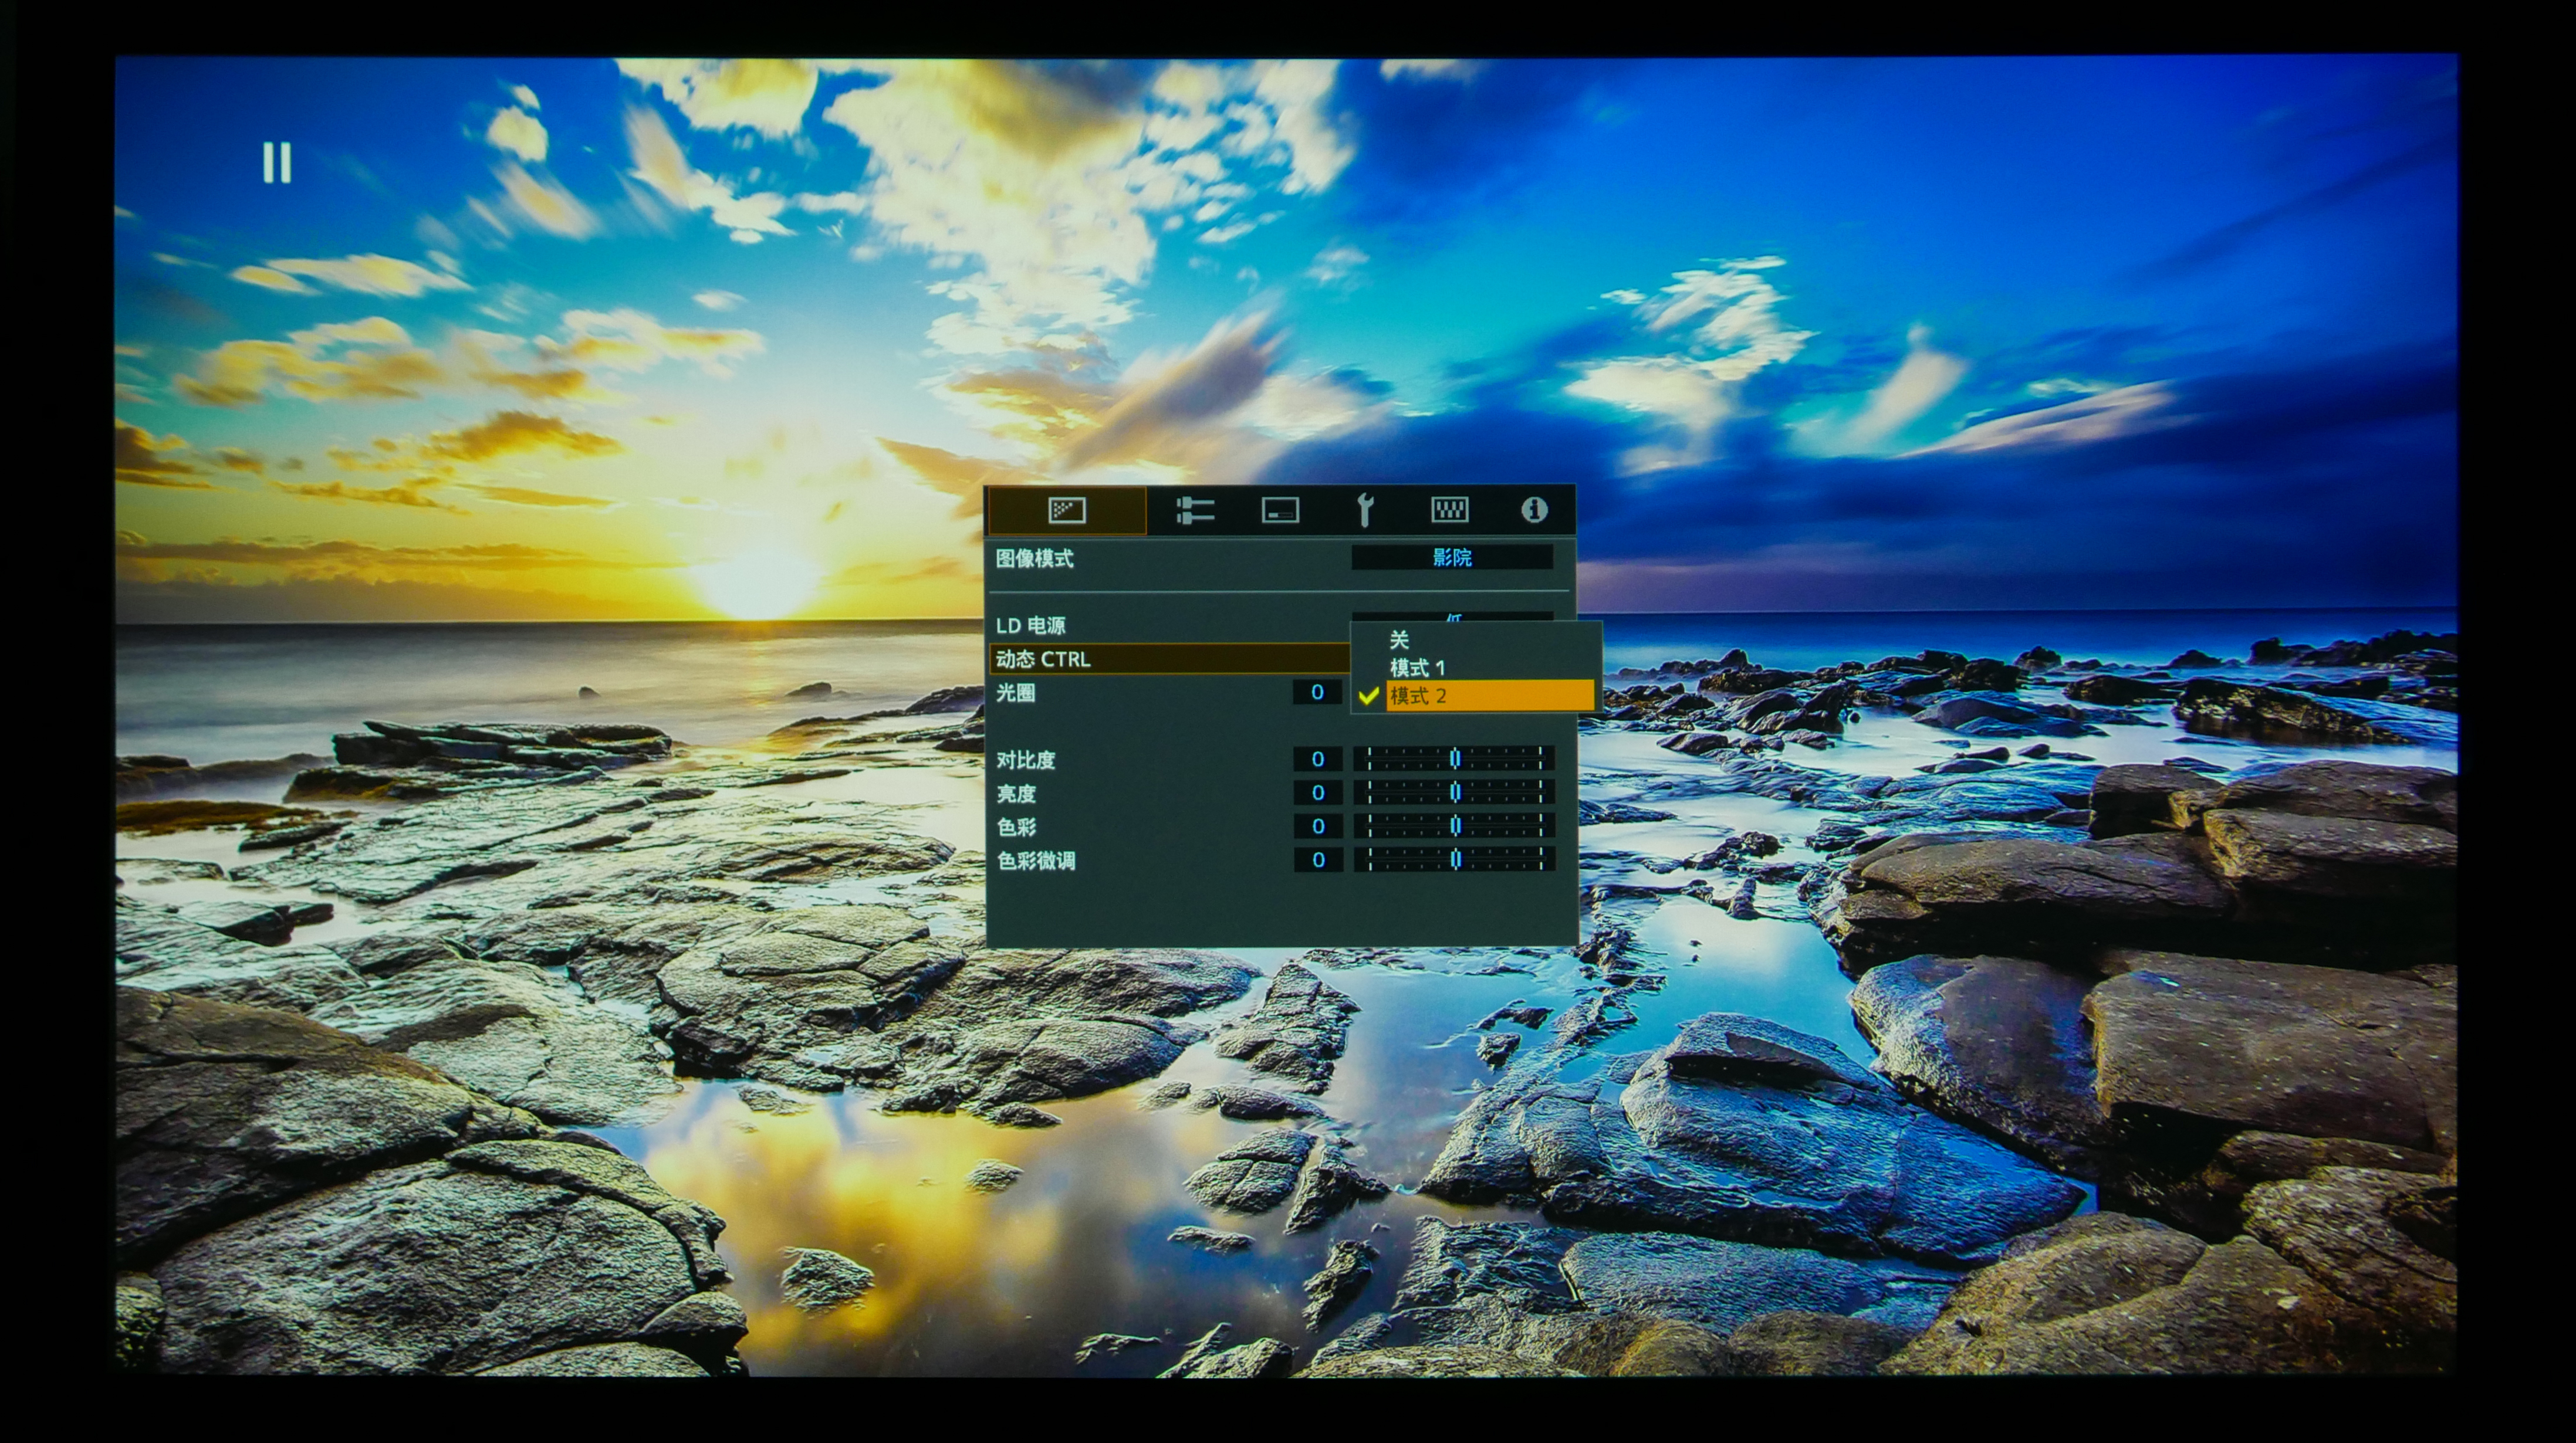
Task: Click the pause indicator icon
Action: (277, 162)
